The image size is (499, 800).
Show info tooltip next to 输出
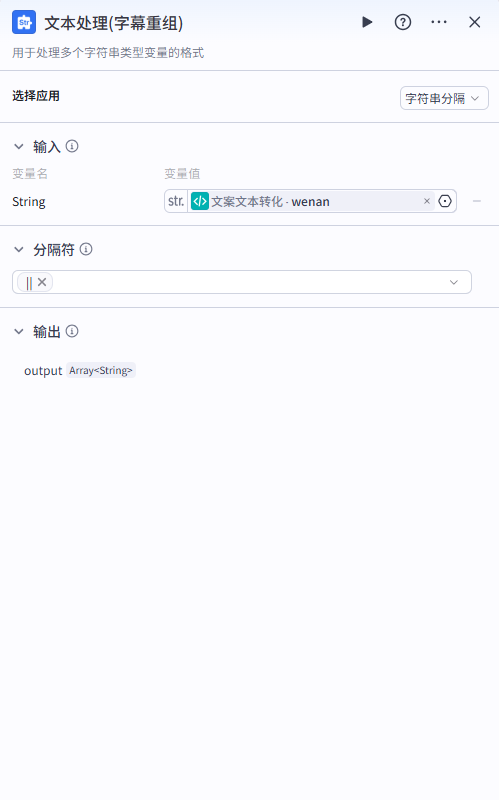[72, 331]
